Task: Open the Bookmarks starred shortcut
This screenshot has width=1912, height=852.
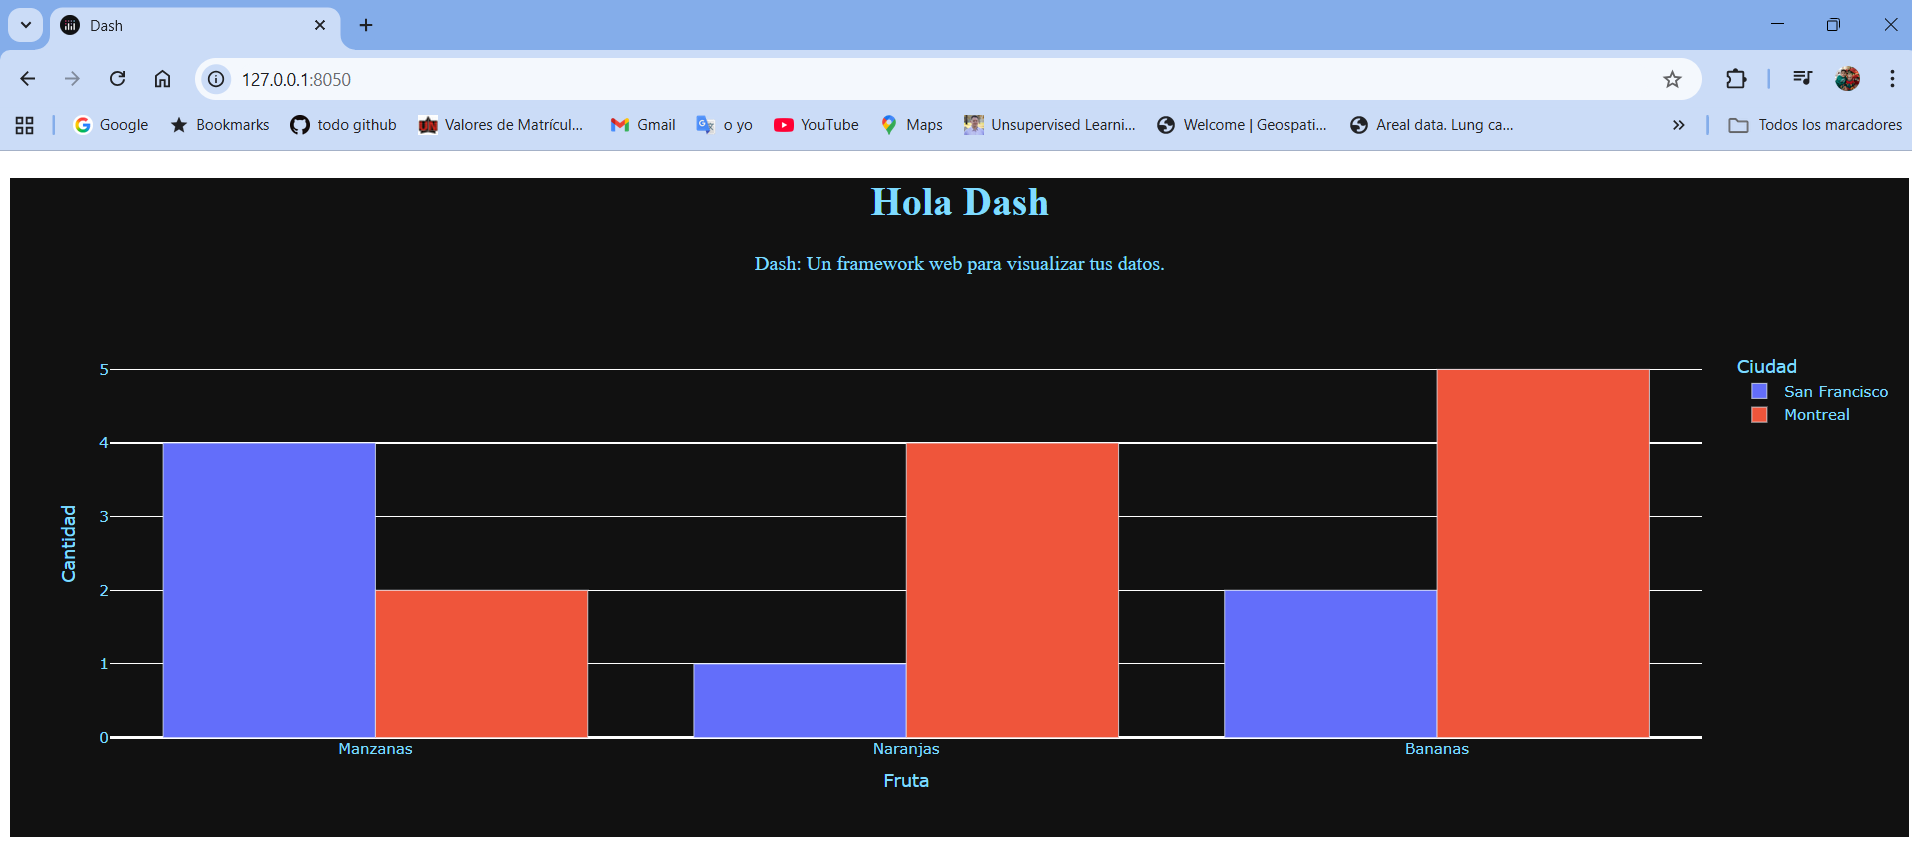Action: (x=220, y=125)
